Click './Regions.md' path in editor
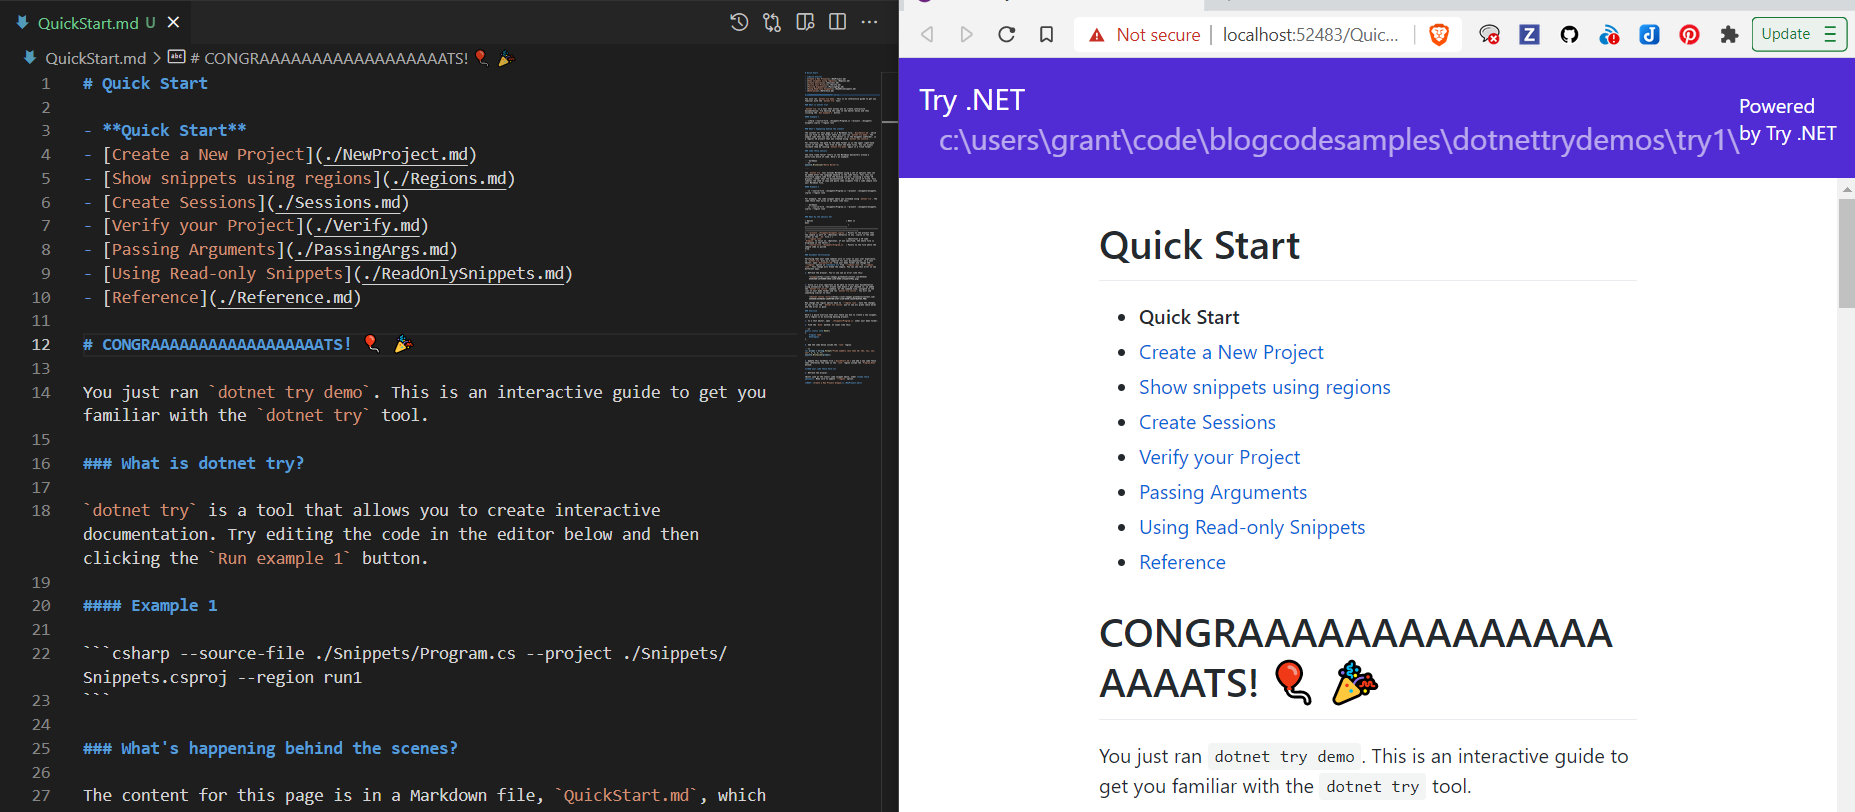1855x812 pixels. (x=449, y=178)
